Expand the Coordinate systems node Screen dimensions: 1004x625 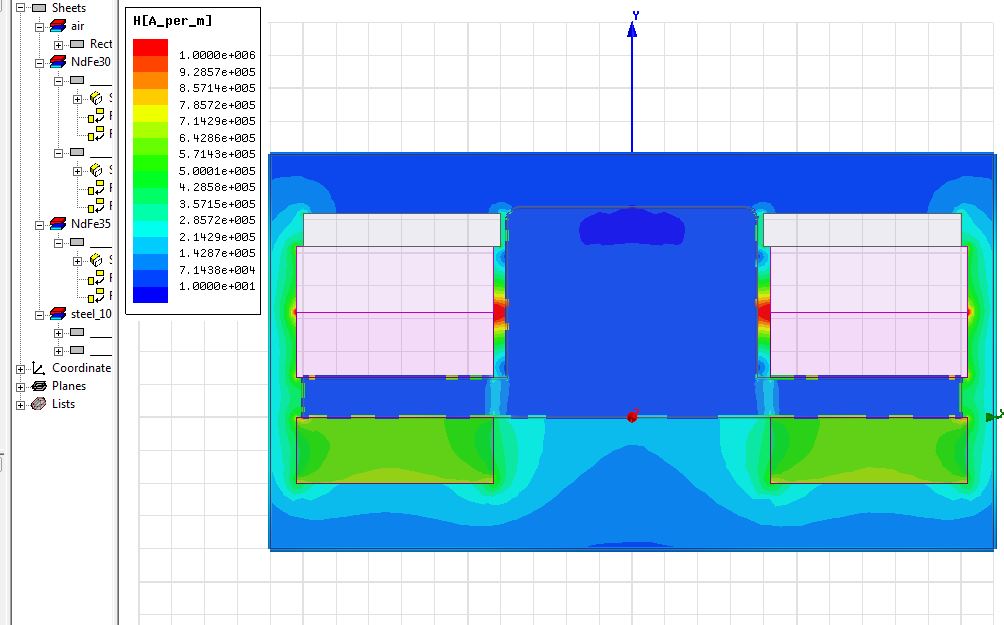pos(20,369)
